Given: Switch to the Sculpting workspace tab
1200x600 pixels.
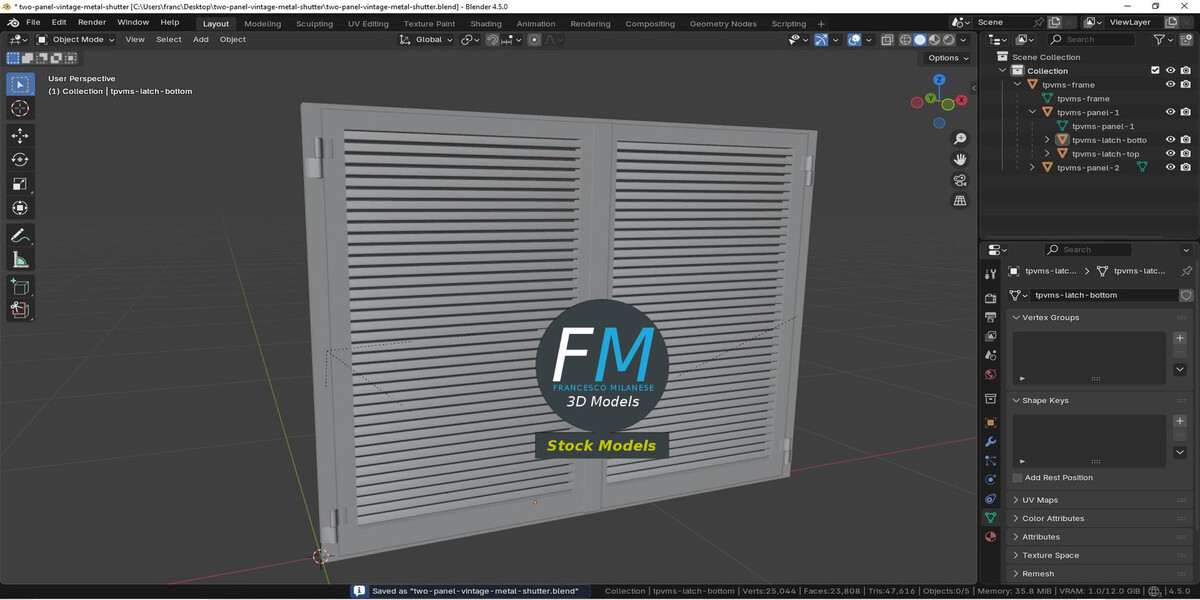Looking at the screenshot, I should coord(314,23).
